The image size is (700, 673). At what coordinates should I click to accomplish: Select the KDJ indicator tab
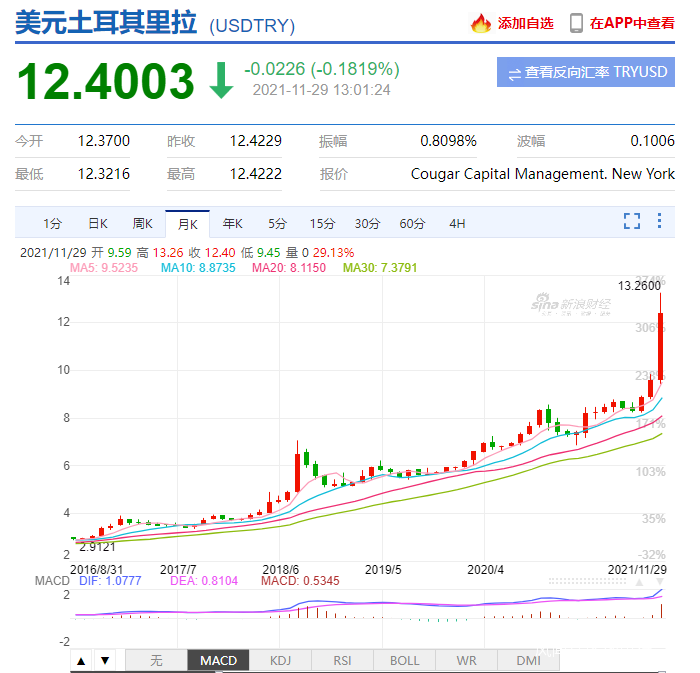(x=280, y=661)
